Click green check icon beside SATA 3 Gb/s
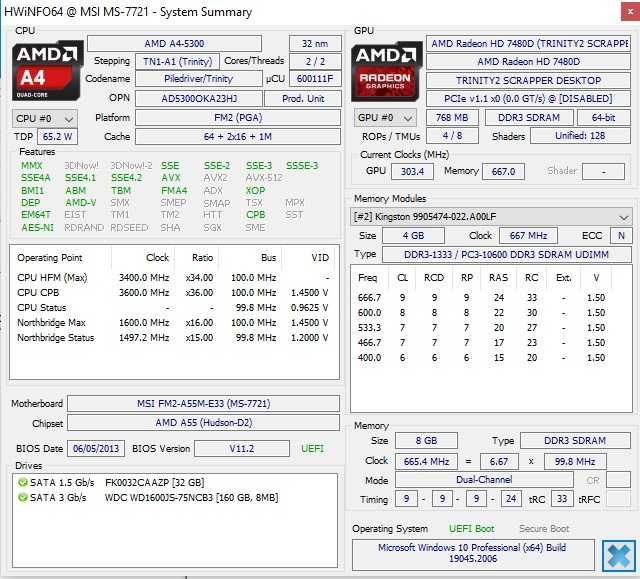The width and height of the screenshot is (640, 579). pos(23,497)
